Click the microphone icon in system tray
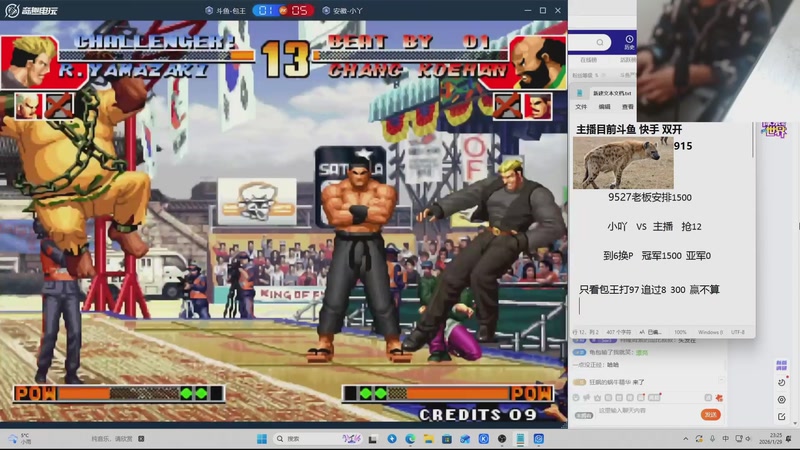 click(x=712, y=439)
